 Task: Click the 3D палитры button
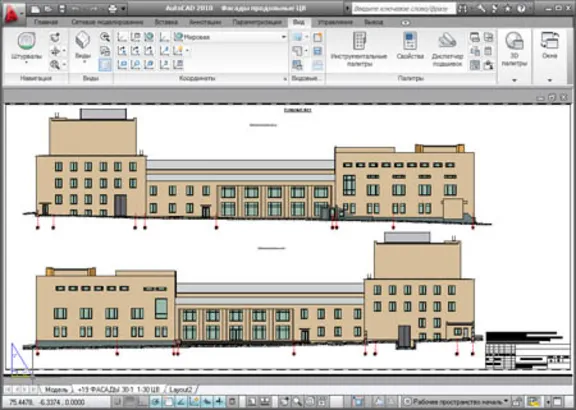(514, 48)
